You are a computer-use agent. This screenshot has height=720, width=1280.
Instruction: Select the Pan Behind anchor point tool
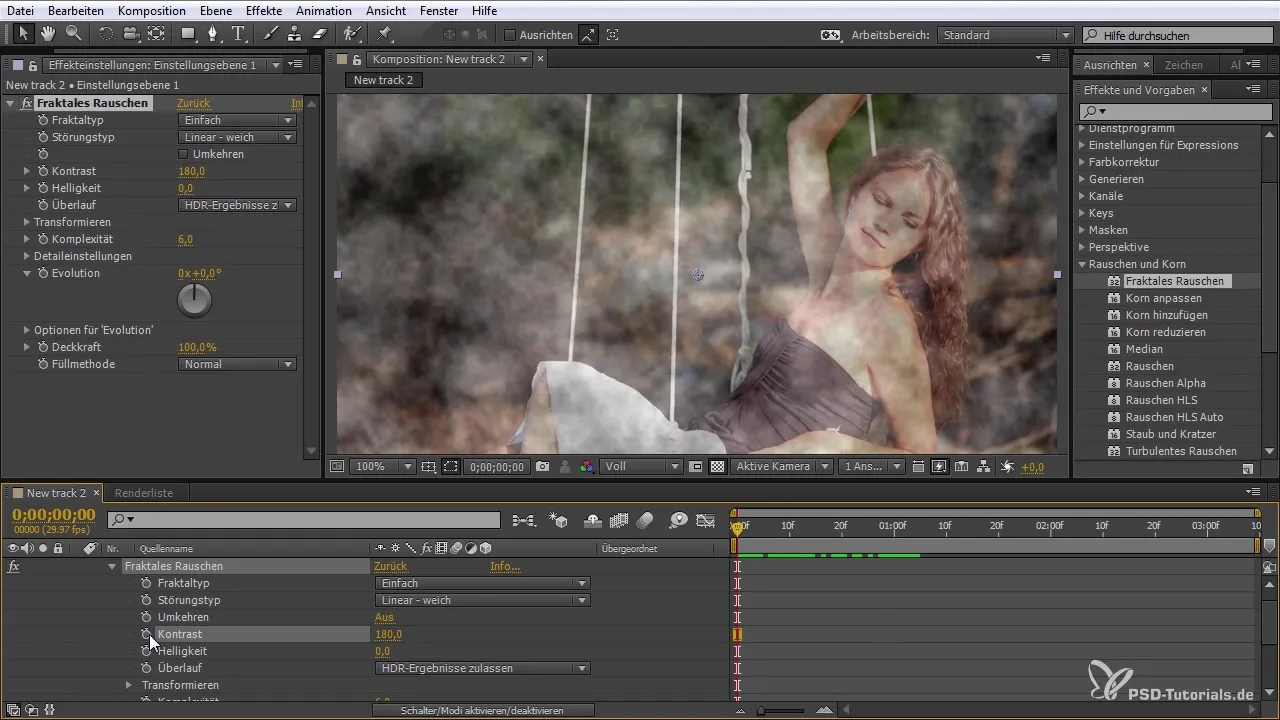[x=156, y=33]
